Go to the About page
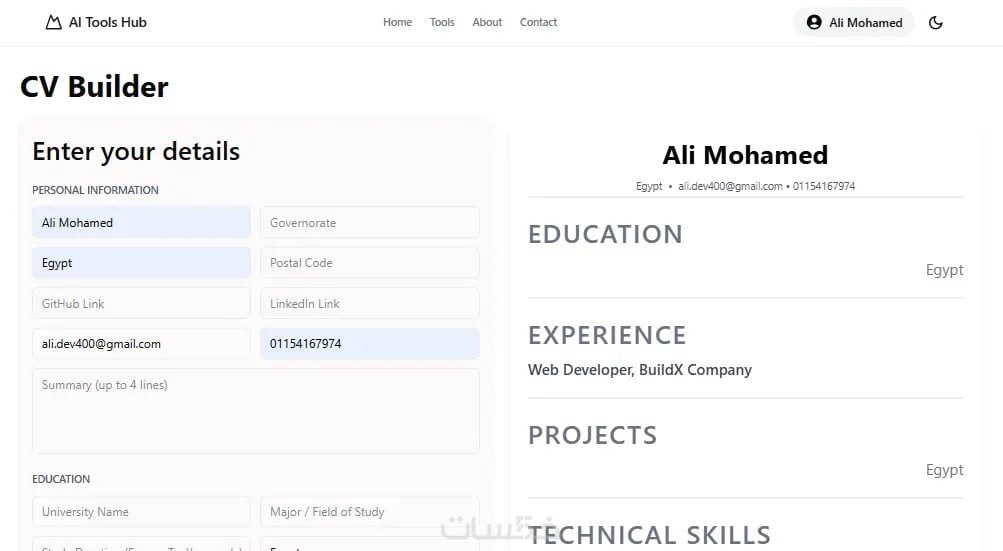1003x551 pixels. coord(487,22)
